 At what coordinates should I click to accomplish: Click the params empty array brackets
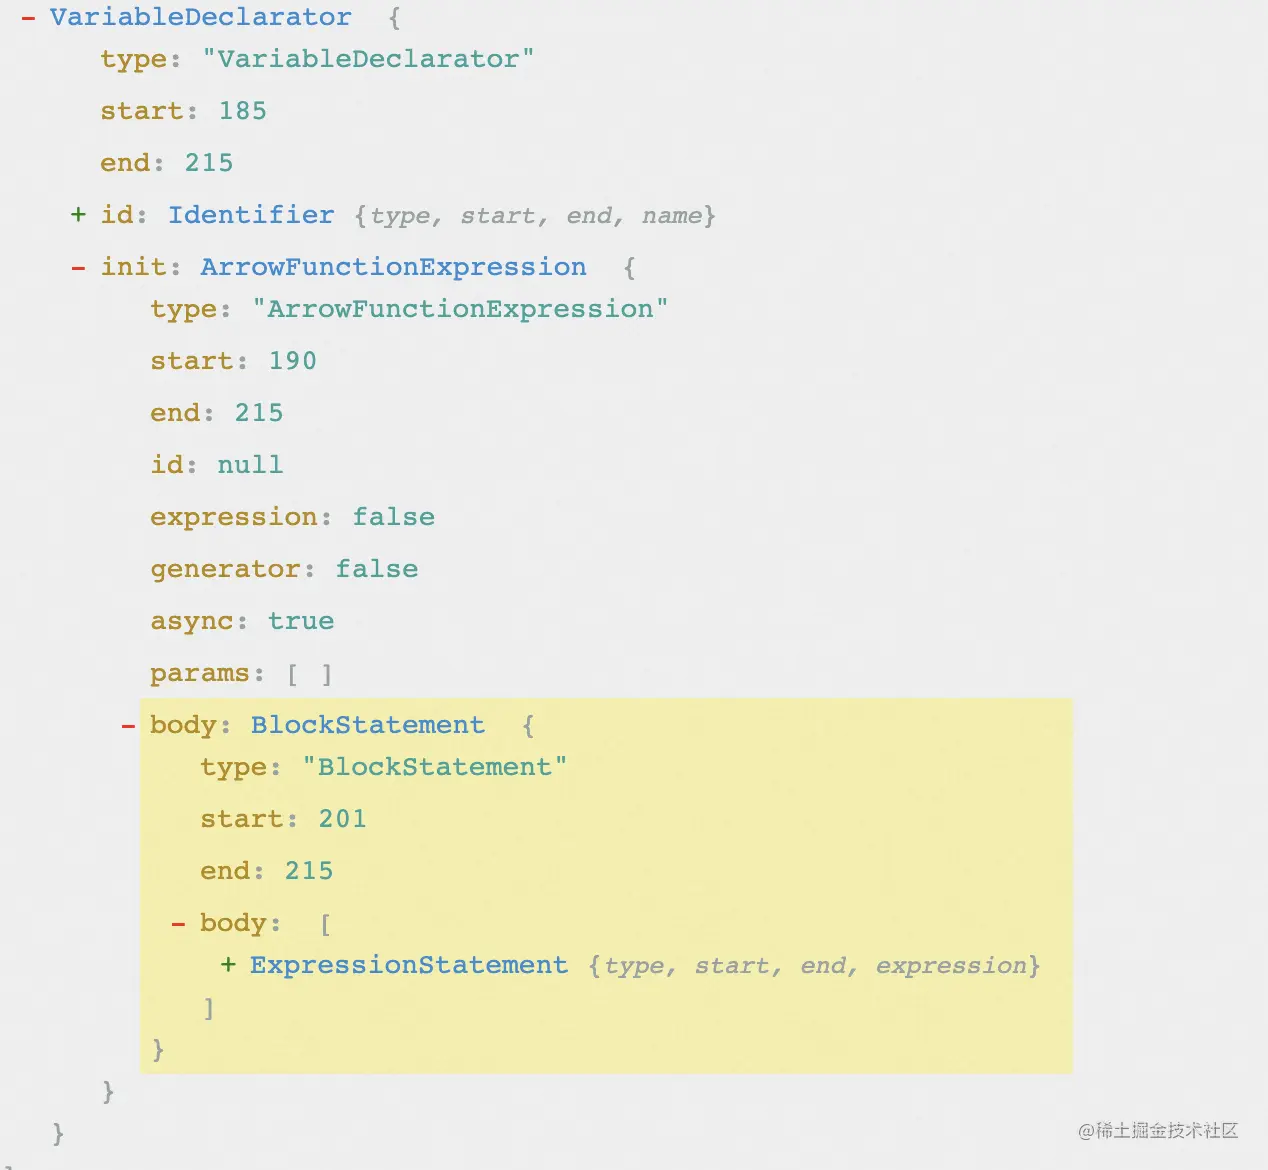pyautogui.click(x=309, y=674)
